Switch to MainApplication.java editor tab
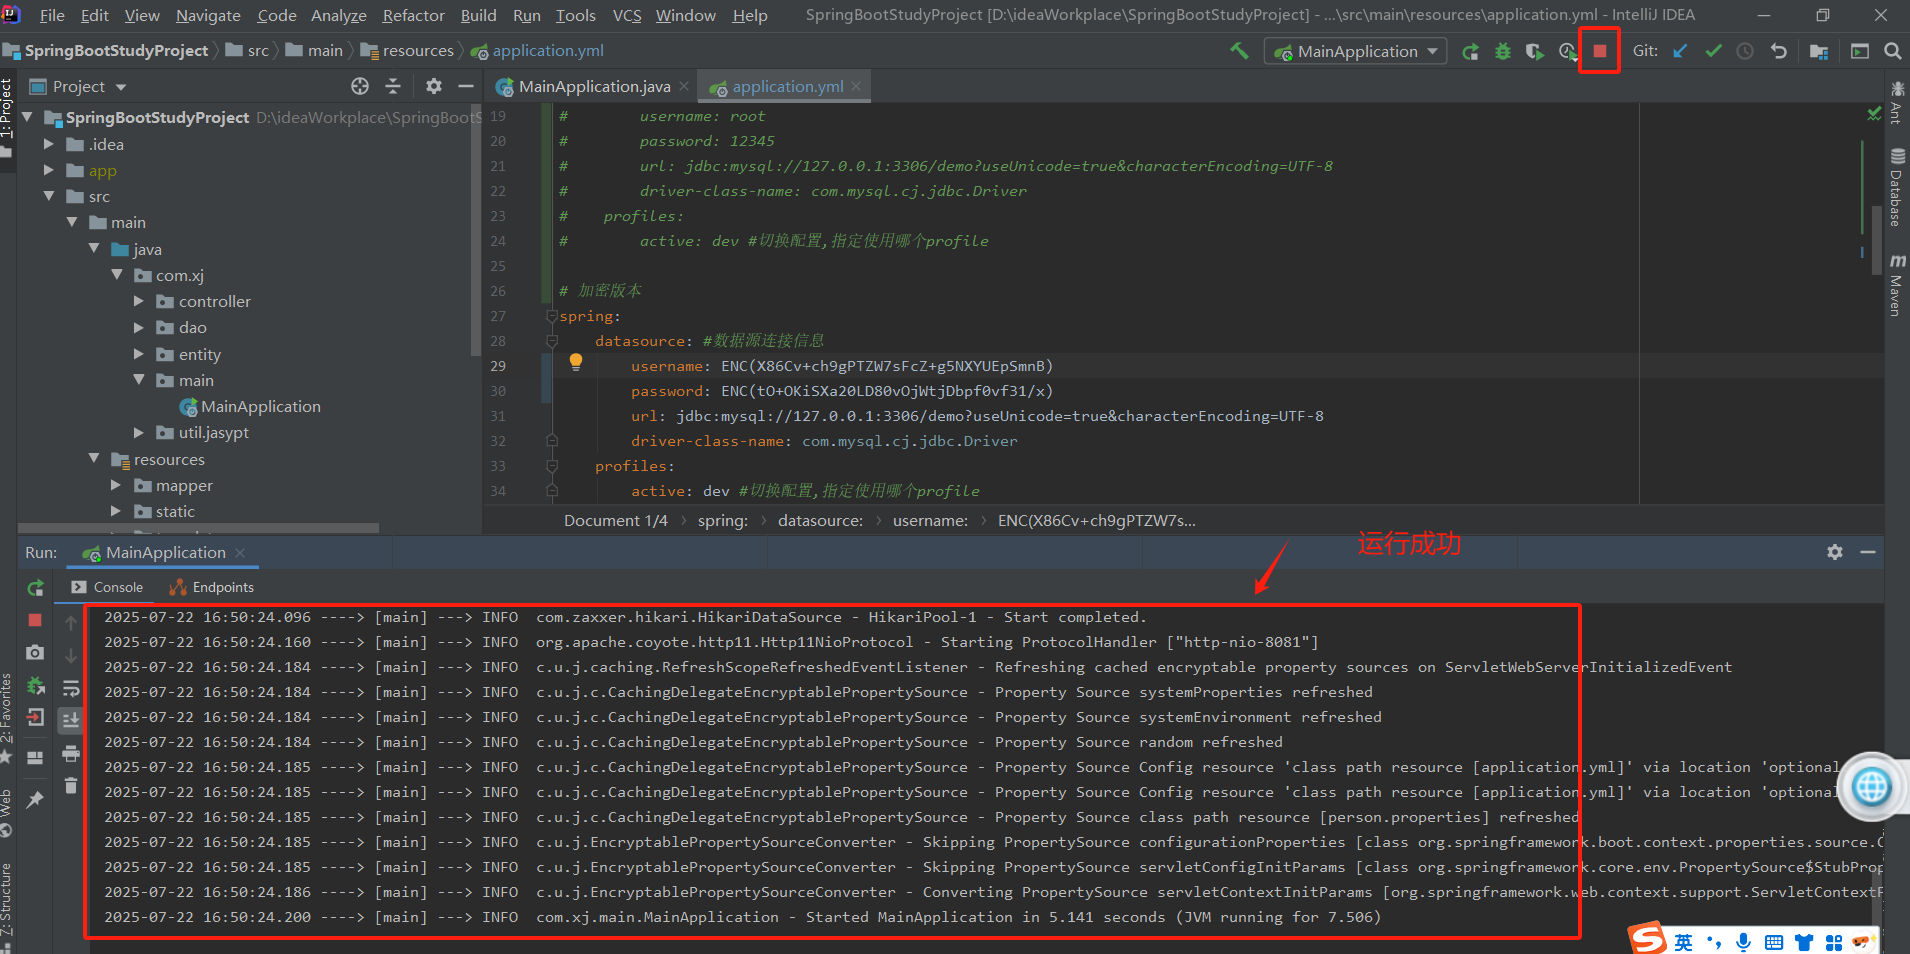Image resolution: width=1910 pixels, height=954 pixels. [x=594, y=87]
